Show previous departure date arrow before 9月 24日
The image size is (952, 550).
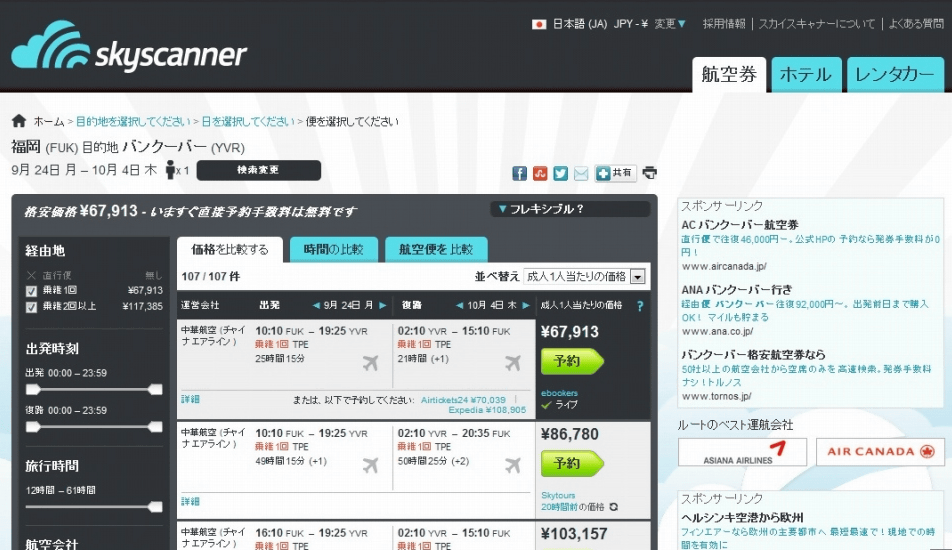(316, 305)
